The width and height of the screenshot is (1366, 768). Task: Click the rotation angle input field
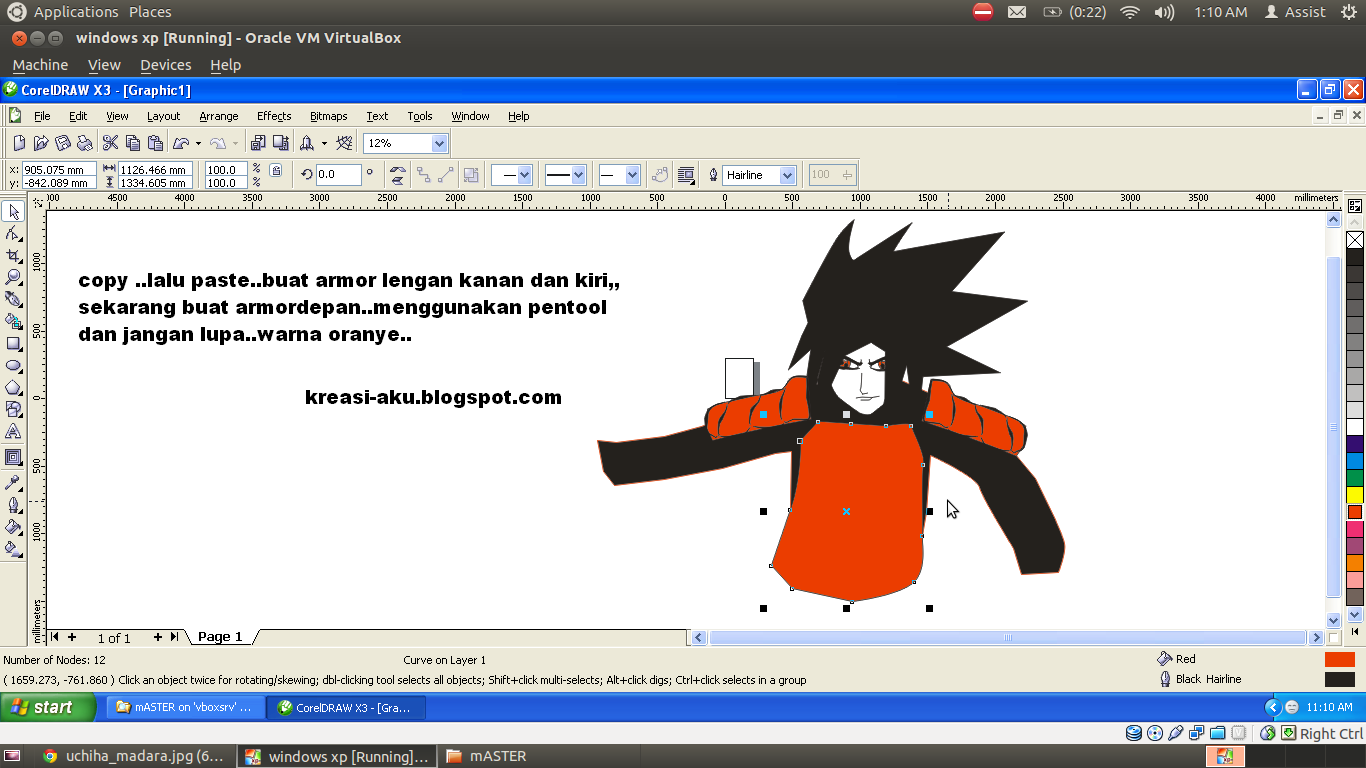338,175
